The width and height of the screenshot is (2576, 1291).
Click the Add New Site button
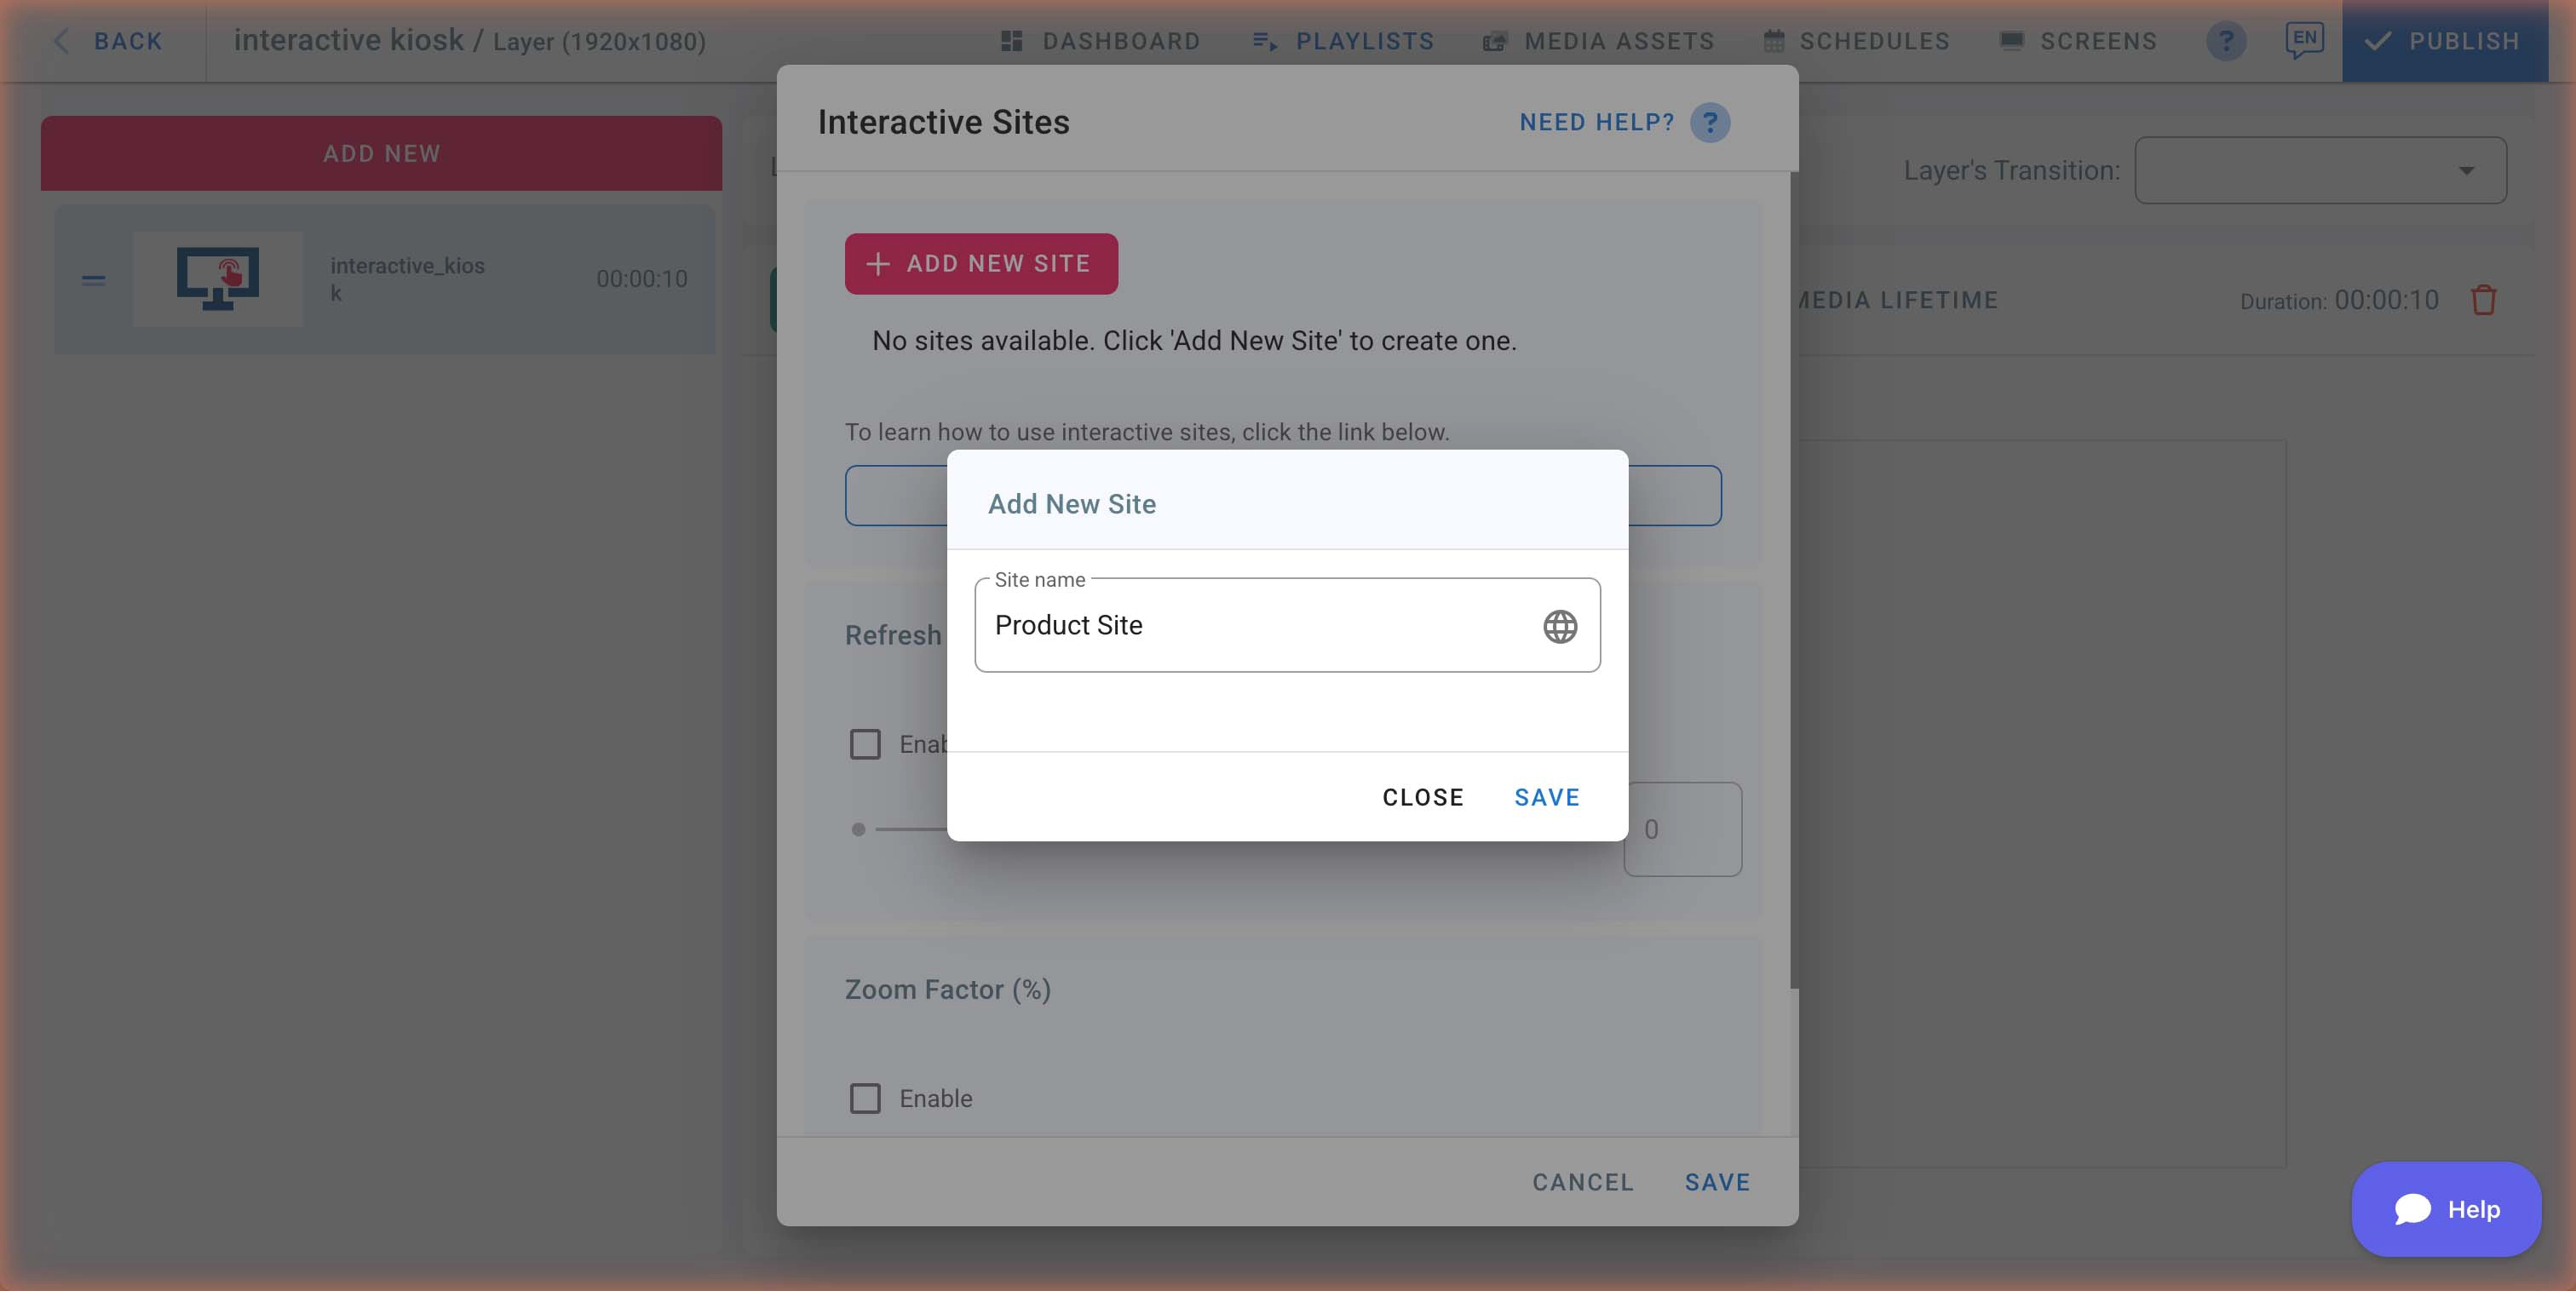coord(981,263)
